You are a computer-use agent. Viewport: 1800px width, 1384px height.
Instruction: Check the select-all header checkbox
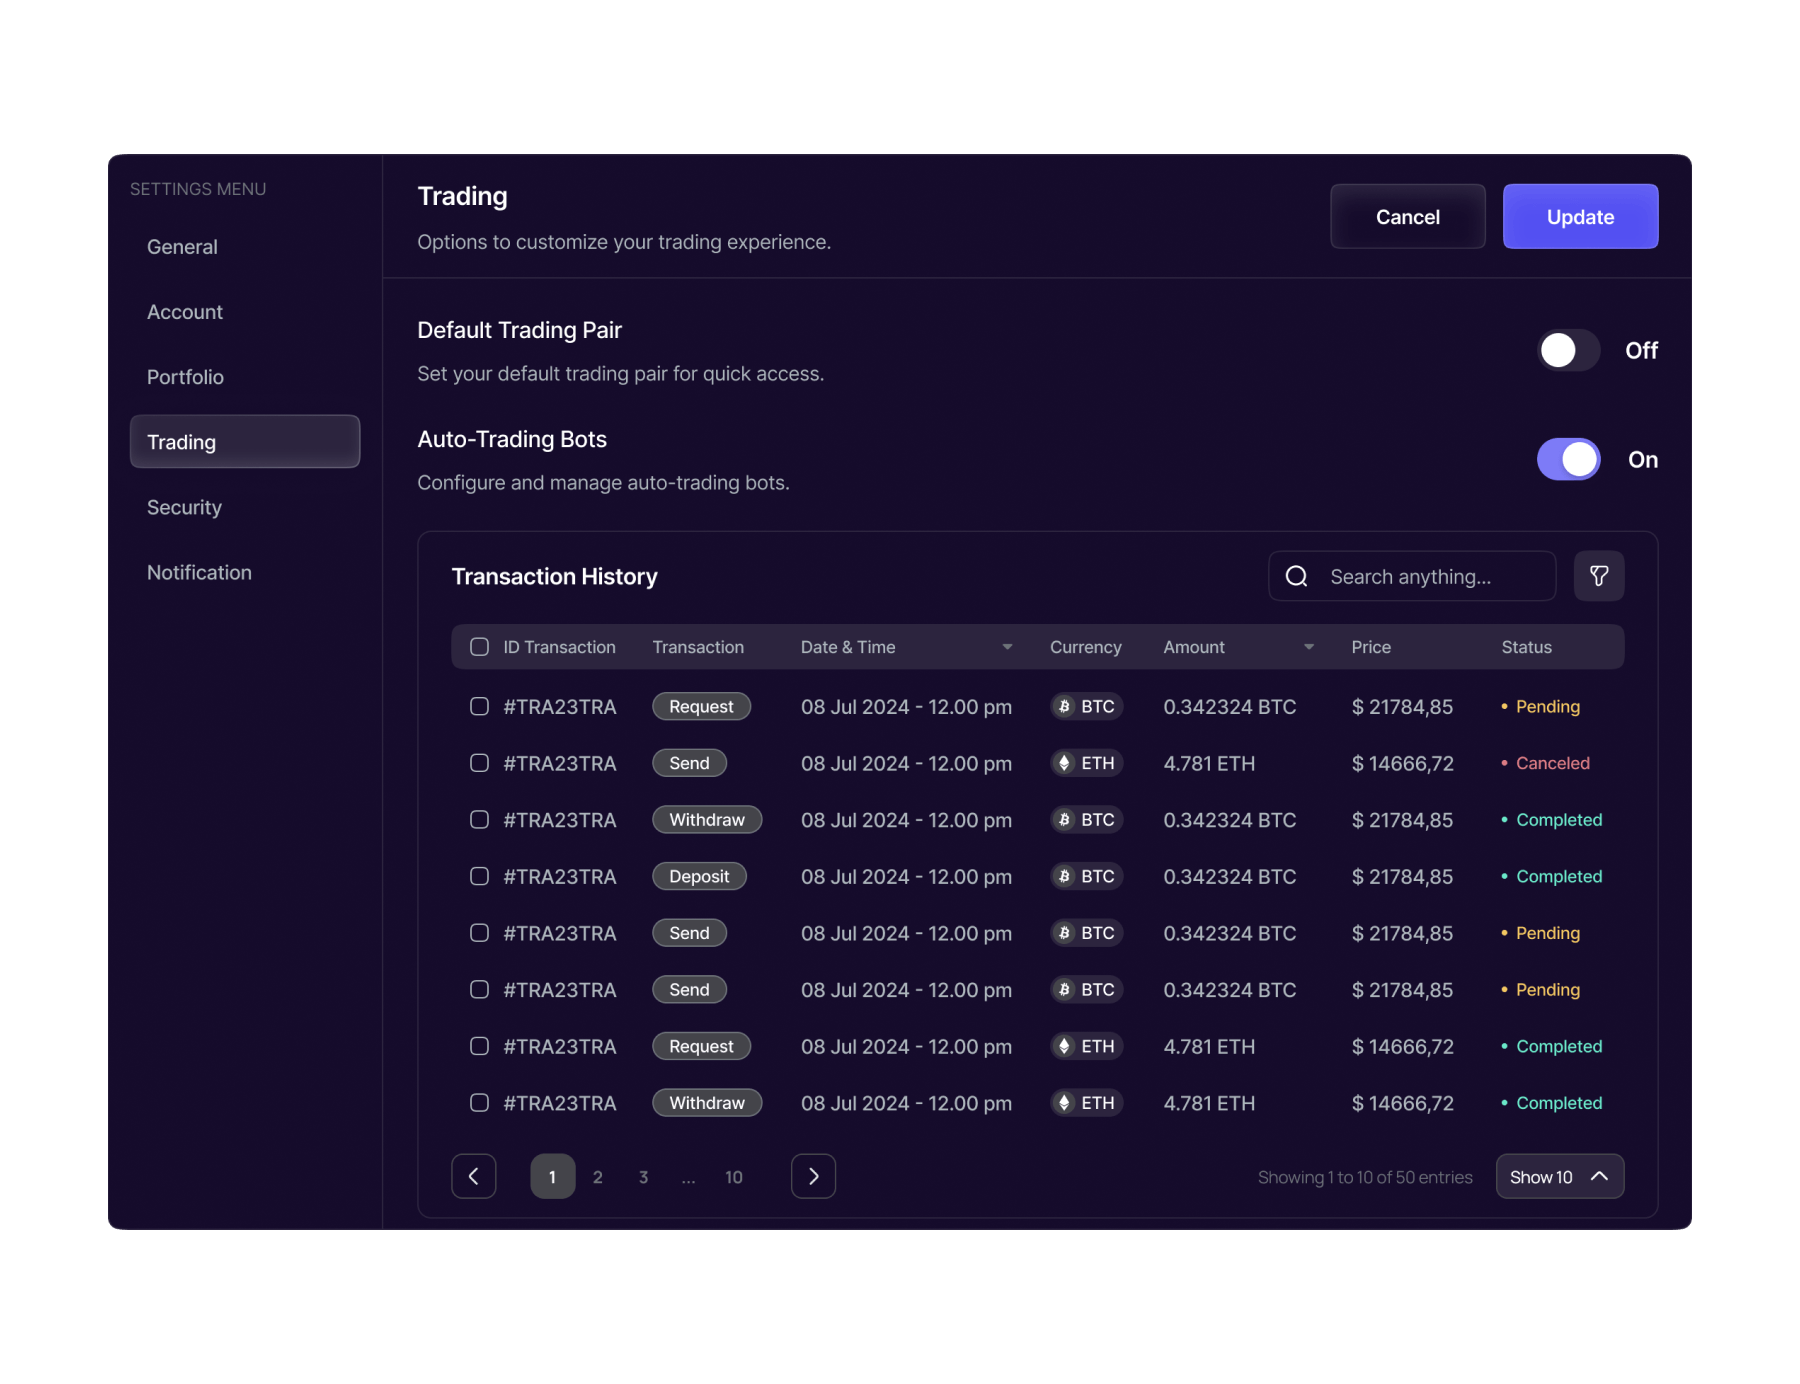point(480,647)
